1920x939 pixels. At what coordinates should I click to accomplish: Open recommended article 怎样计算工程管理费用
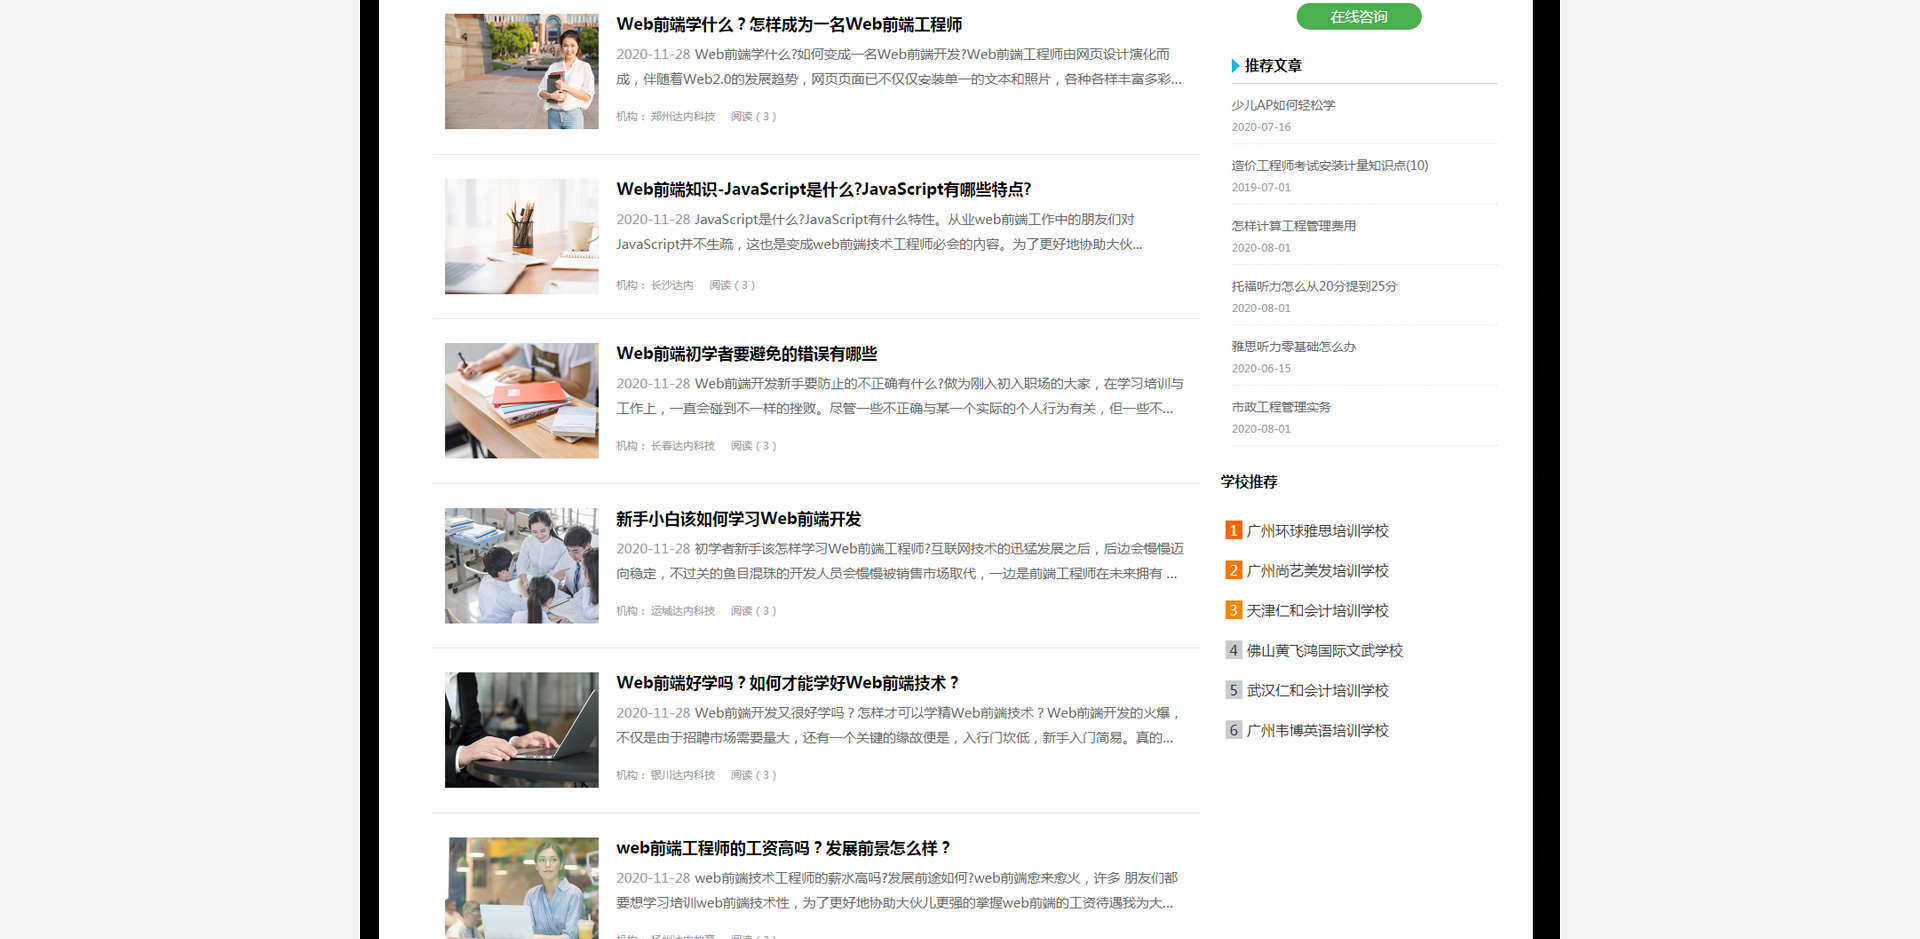coord(1294,226)
